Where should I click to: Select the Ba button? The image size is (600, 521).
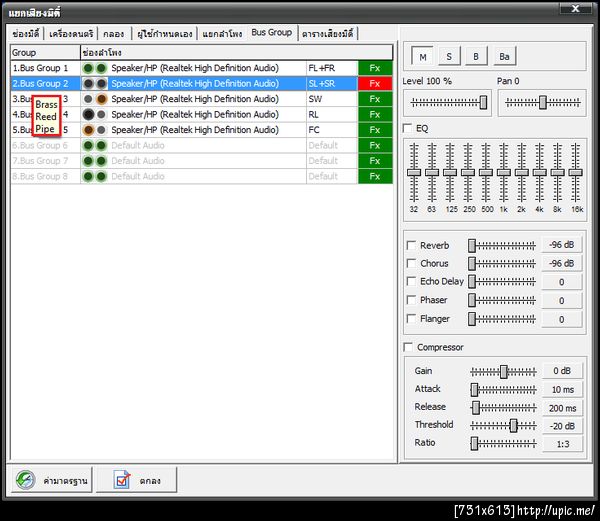click(504, 57)
